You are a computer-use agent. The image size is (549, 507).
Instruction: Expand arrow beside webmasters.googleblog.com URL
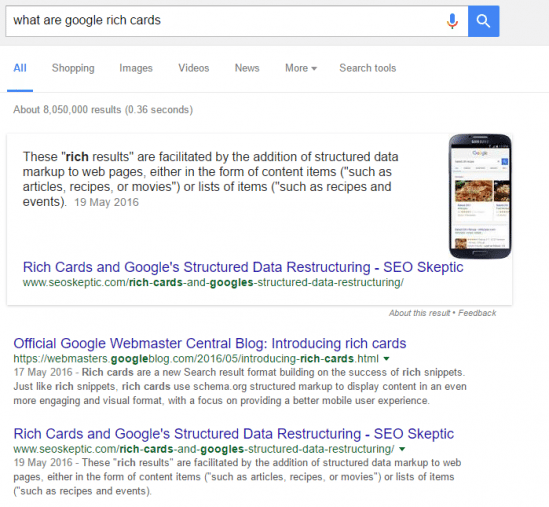coord(387,359)
